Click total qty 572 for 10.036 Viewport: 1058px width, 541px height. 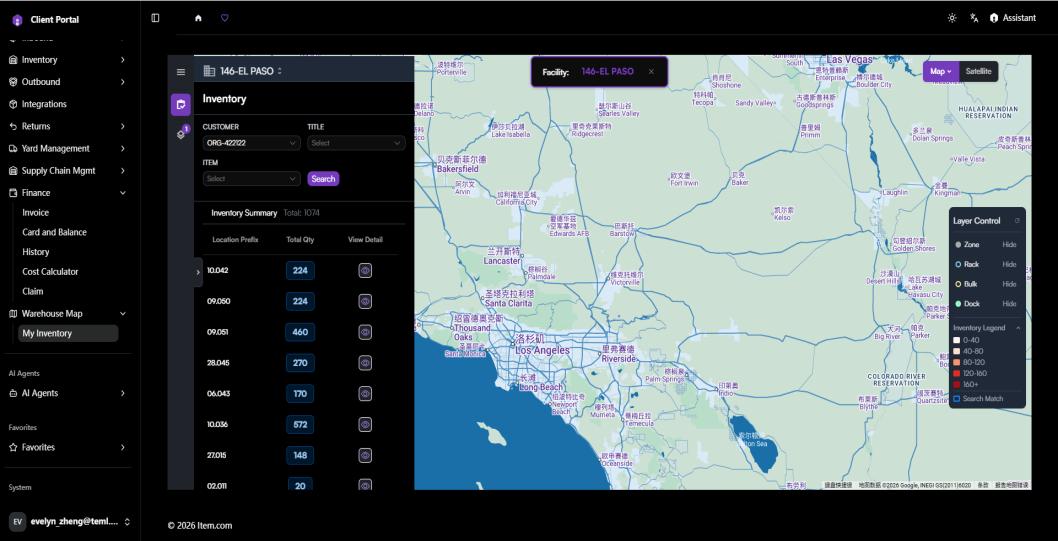click(300, 424)
